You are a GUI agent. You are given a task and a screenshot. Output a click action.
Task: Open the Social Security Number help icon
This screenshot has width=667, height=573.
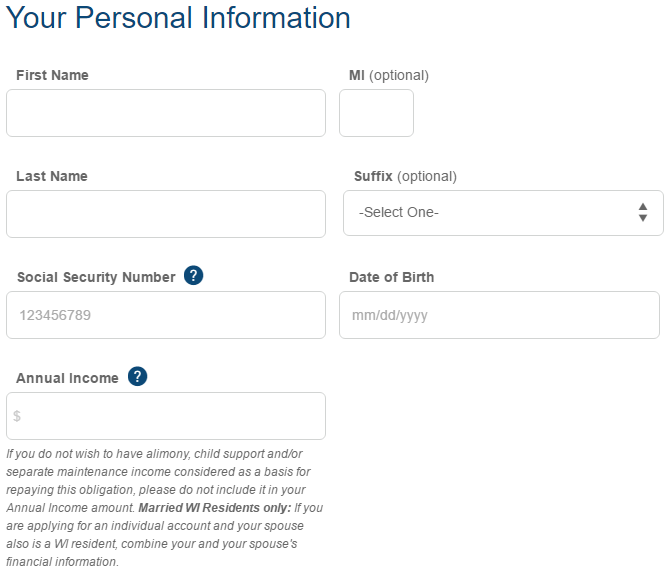[193, 276]
